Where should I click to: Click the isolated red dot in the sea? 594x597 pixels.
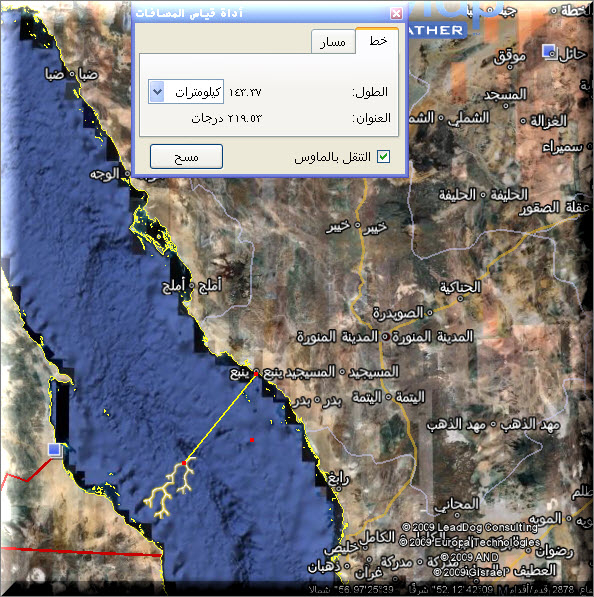coord(252,440)
